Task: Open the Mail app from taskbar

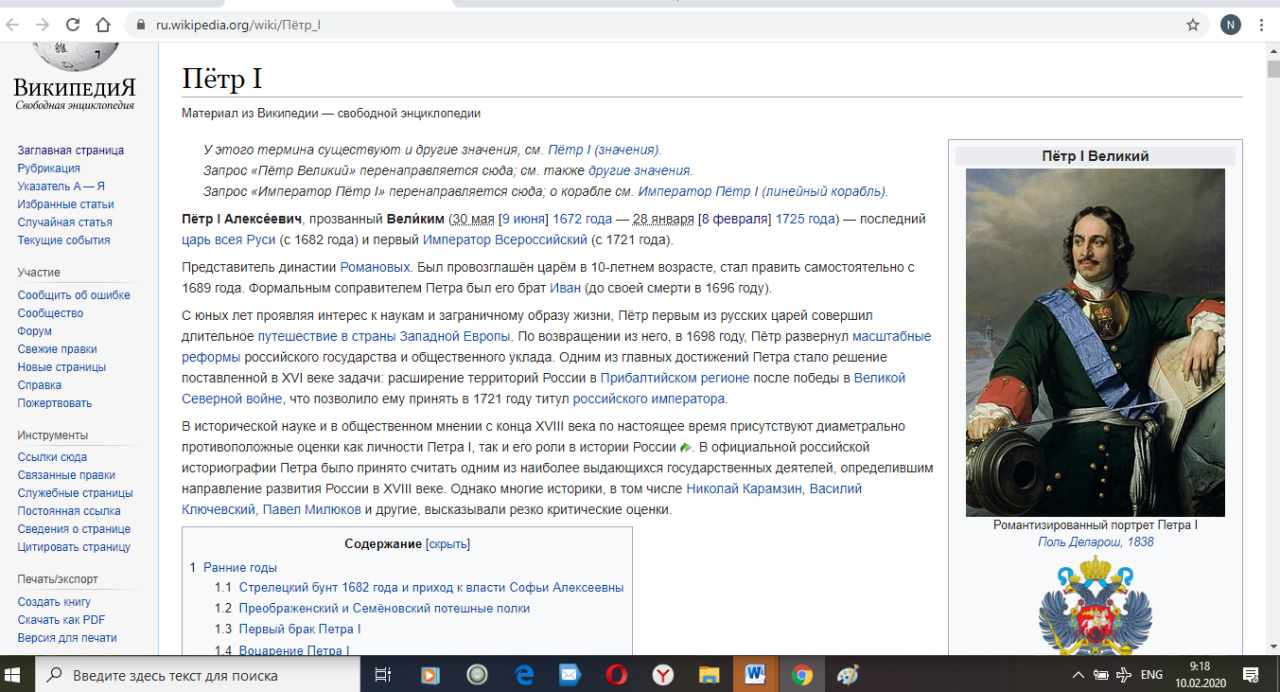Action: [570, 675]
